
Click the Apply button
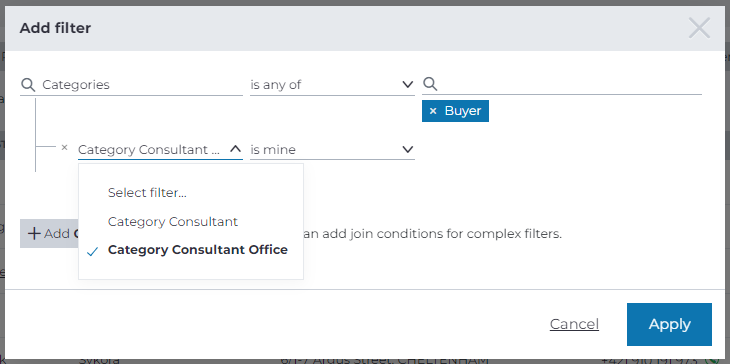[669, 324]
